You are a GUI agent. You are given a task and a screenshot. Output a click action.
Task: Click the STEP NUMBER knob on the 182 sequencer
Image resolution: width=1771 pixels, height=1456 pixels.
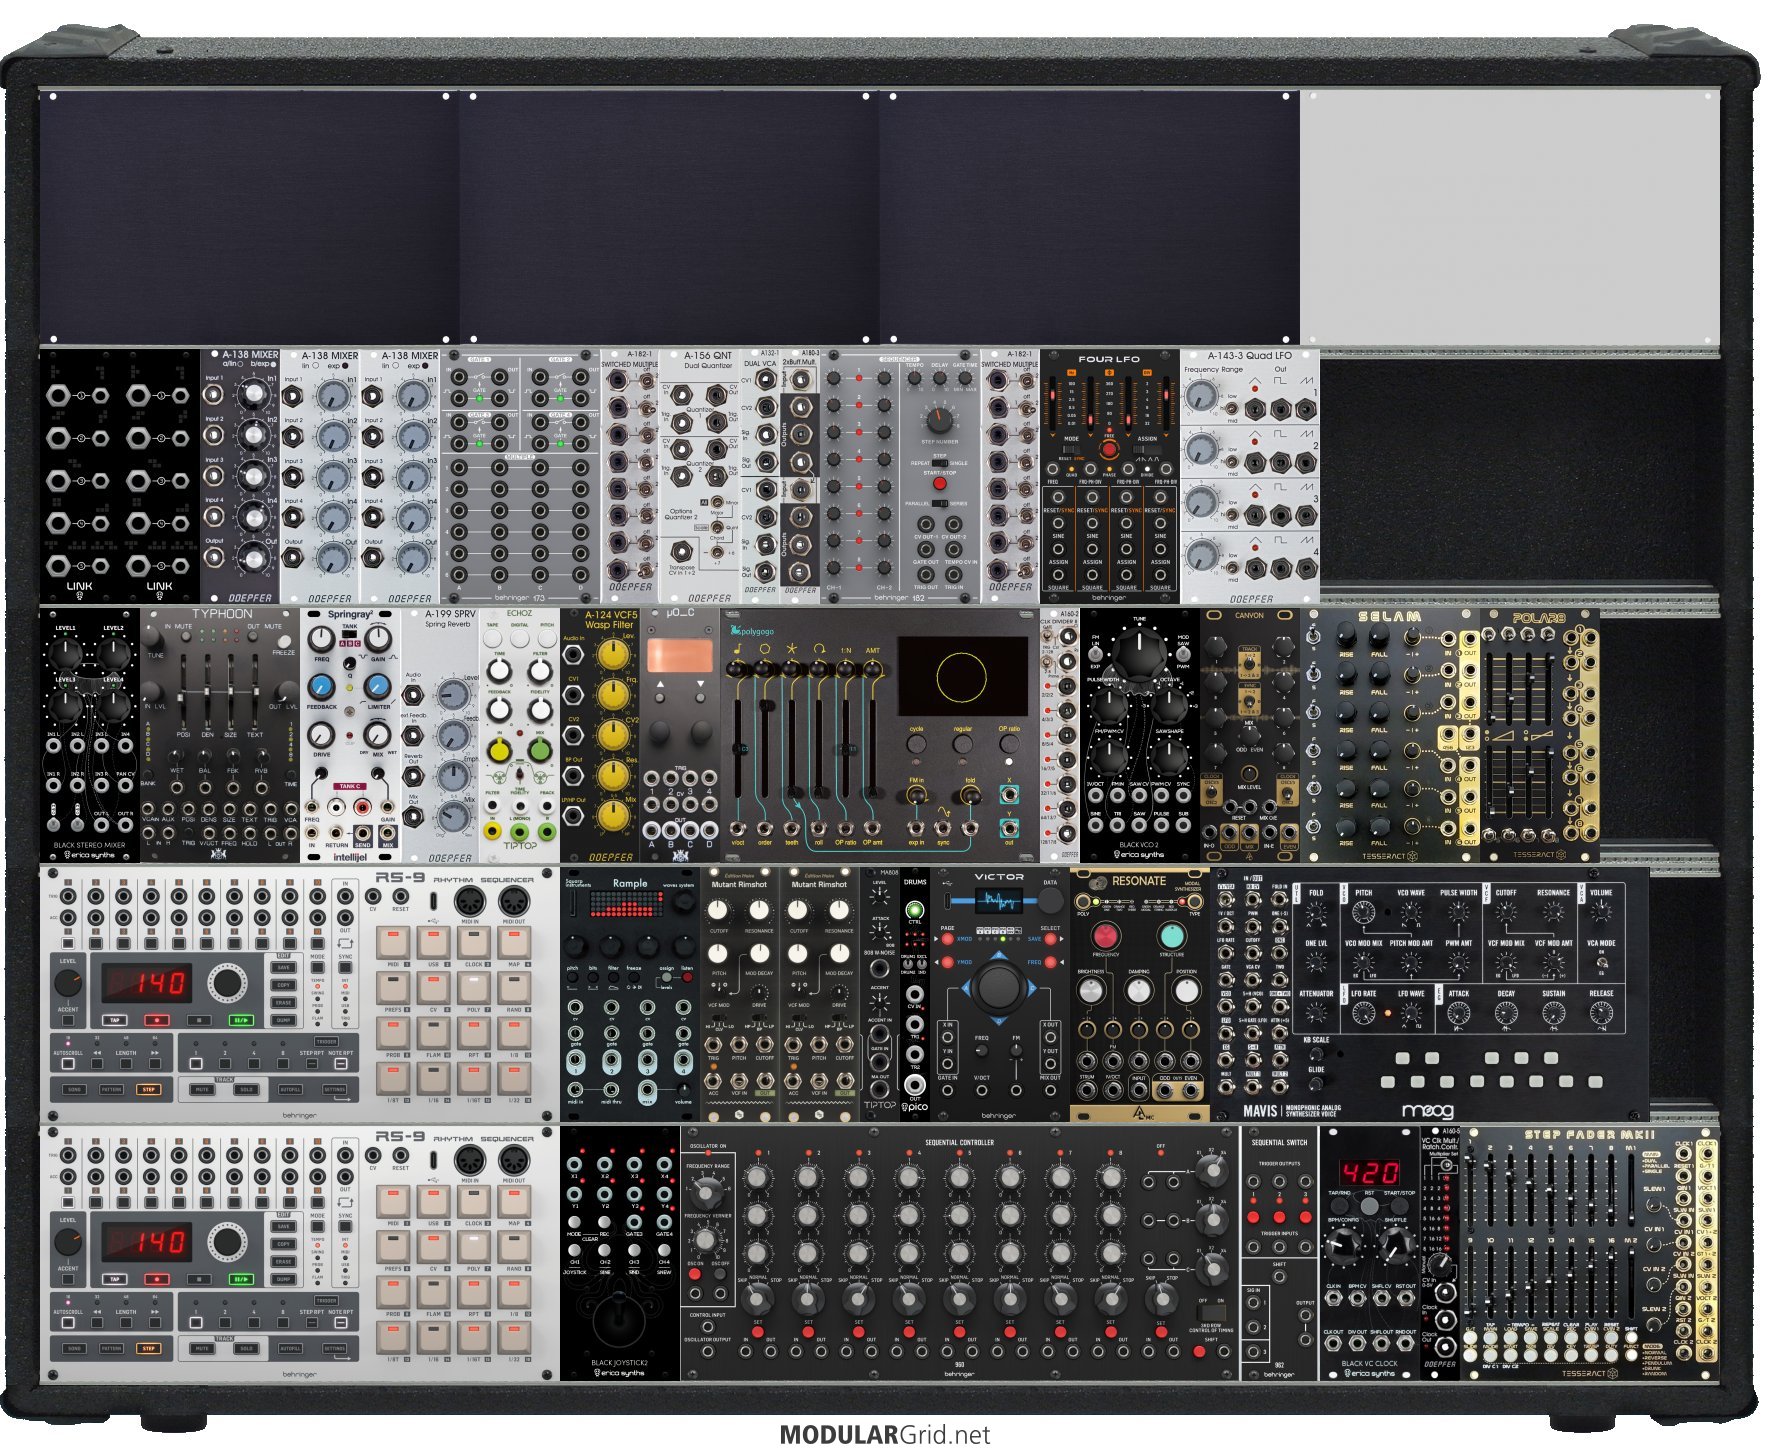click(x=939, y=420)
